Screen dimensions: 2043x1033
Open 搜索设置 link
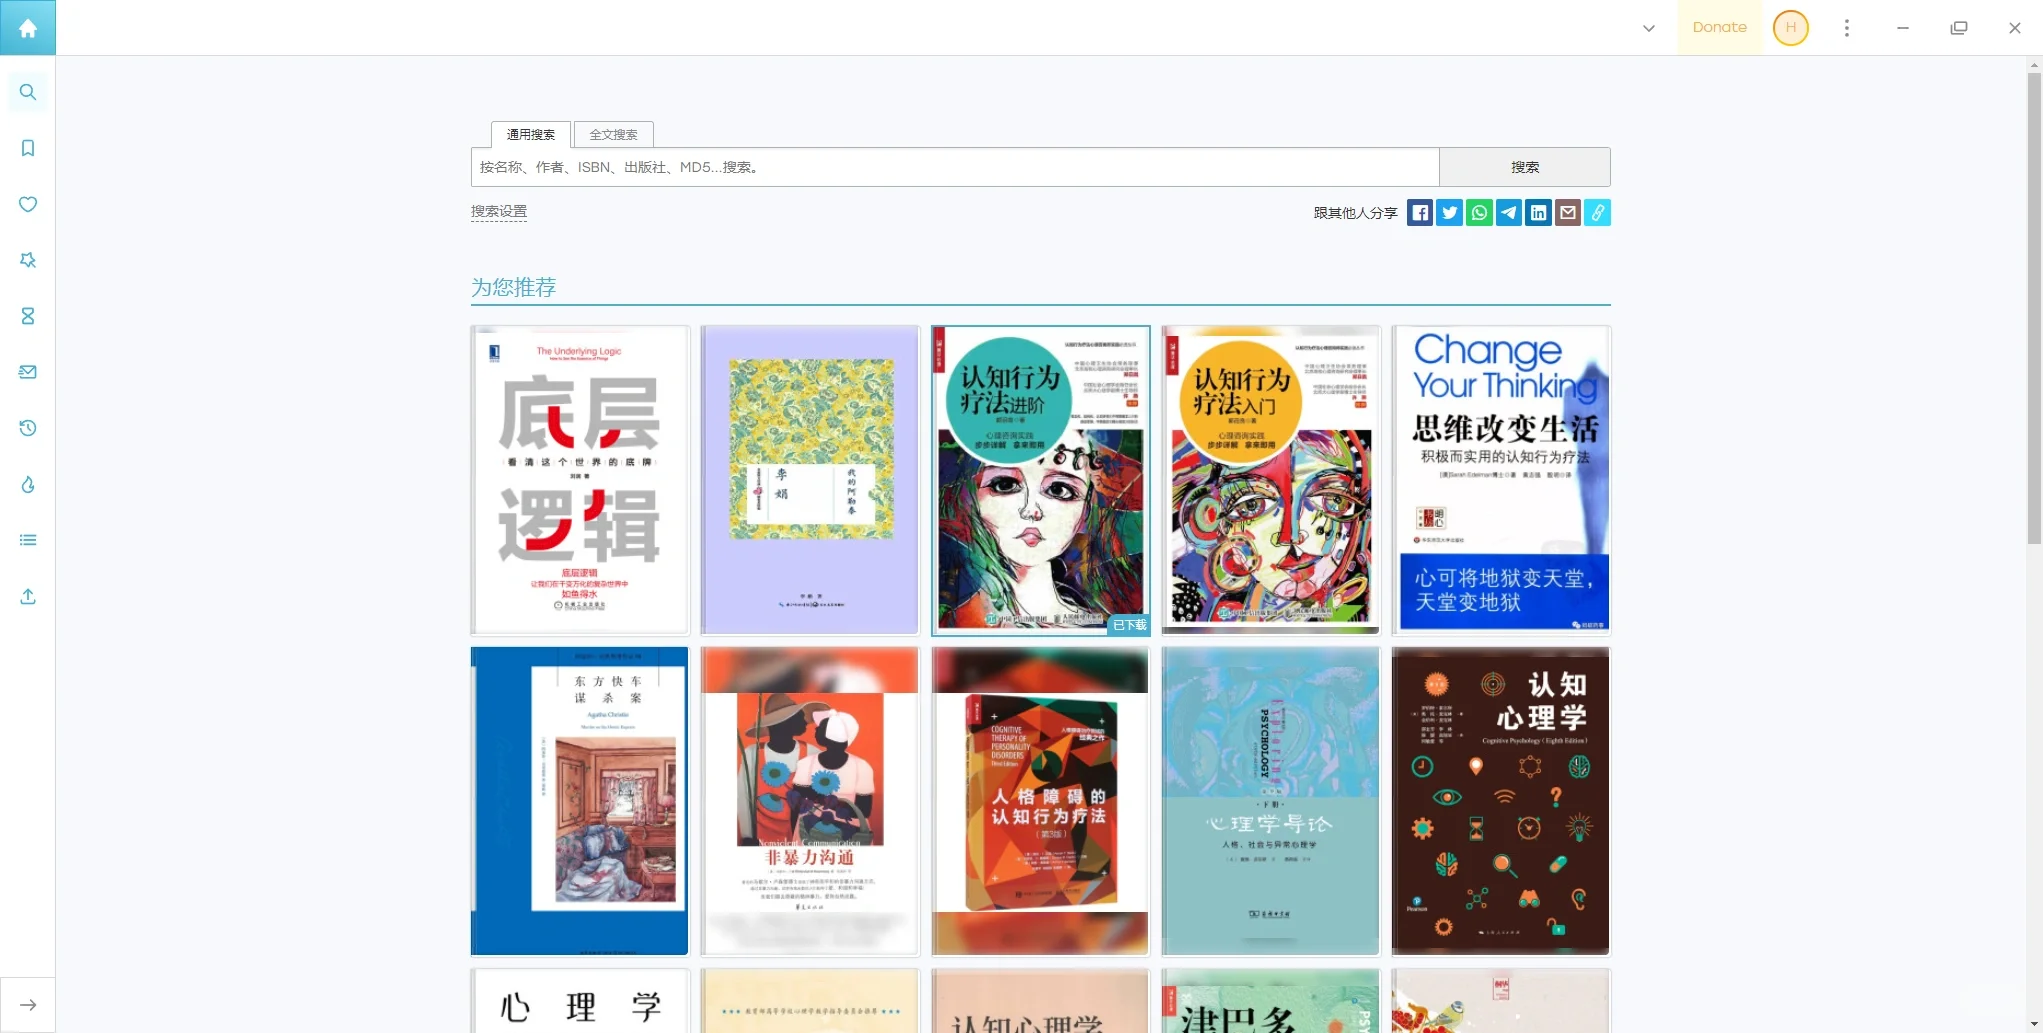(499, 211)
